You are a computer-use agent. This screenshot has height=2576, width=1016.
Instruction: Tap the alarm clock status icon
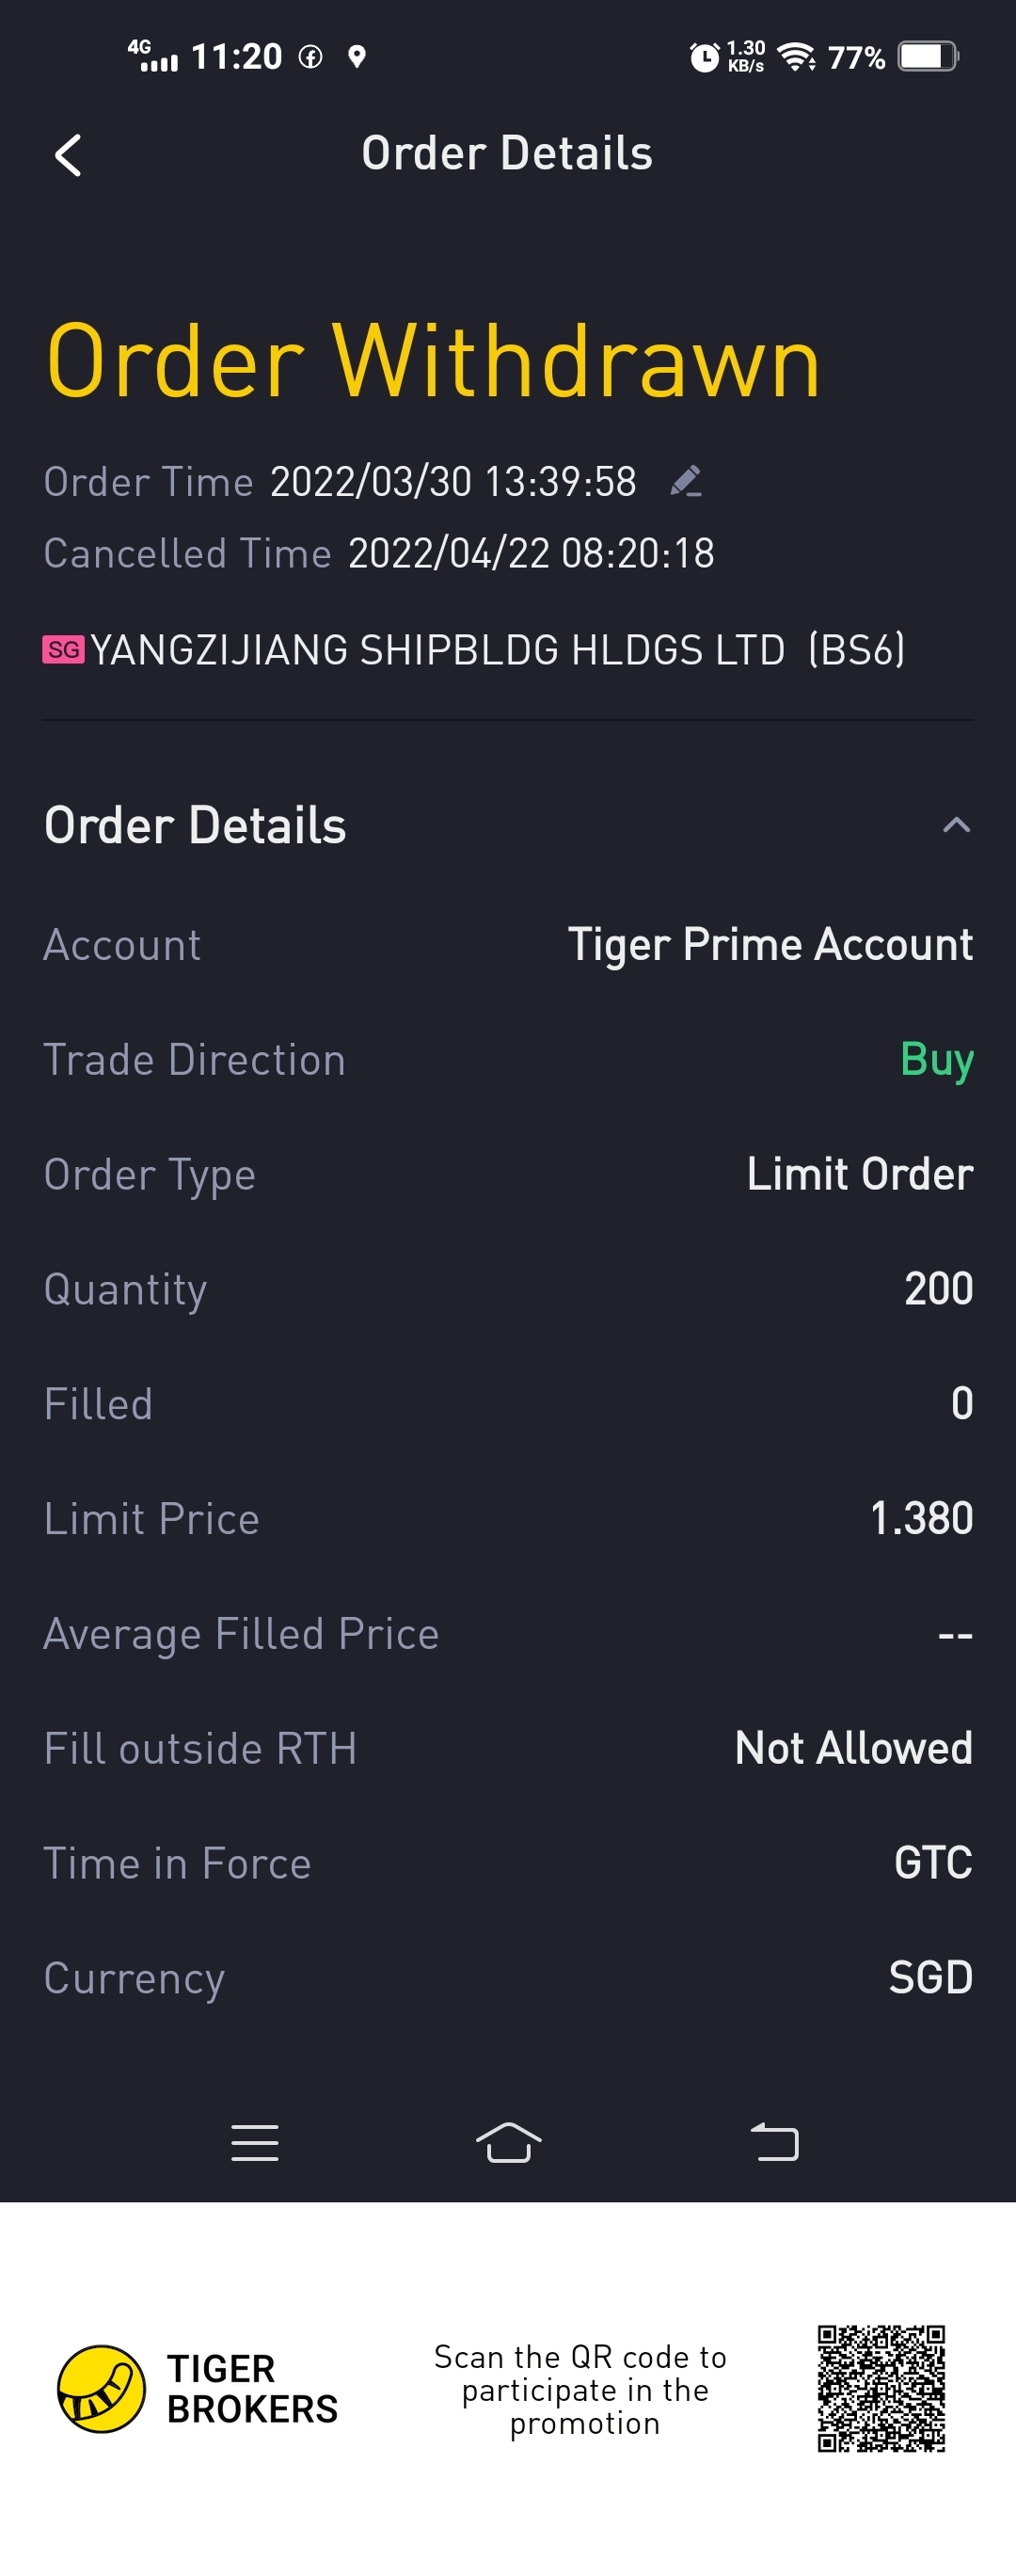[x=704, y=57]
